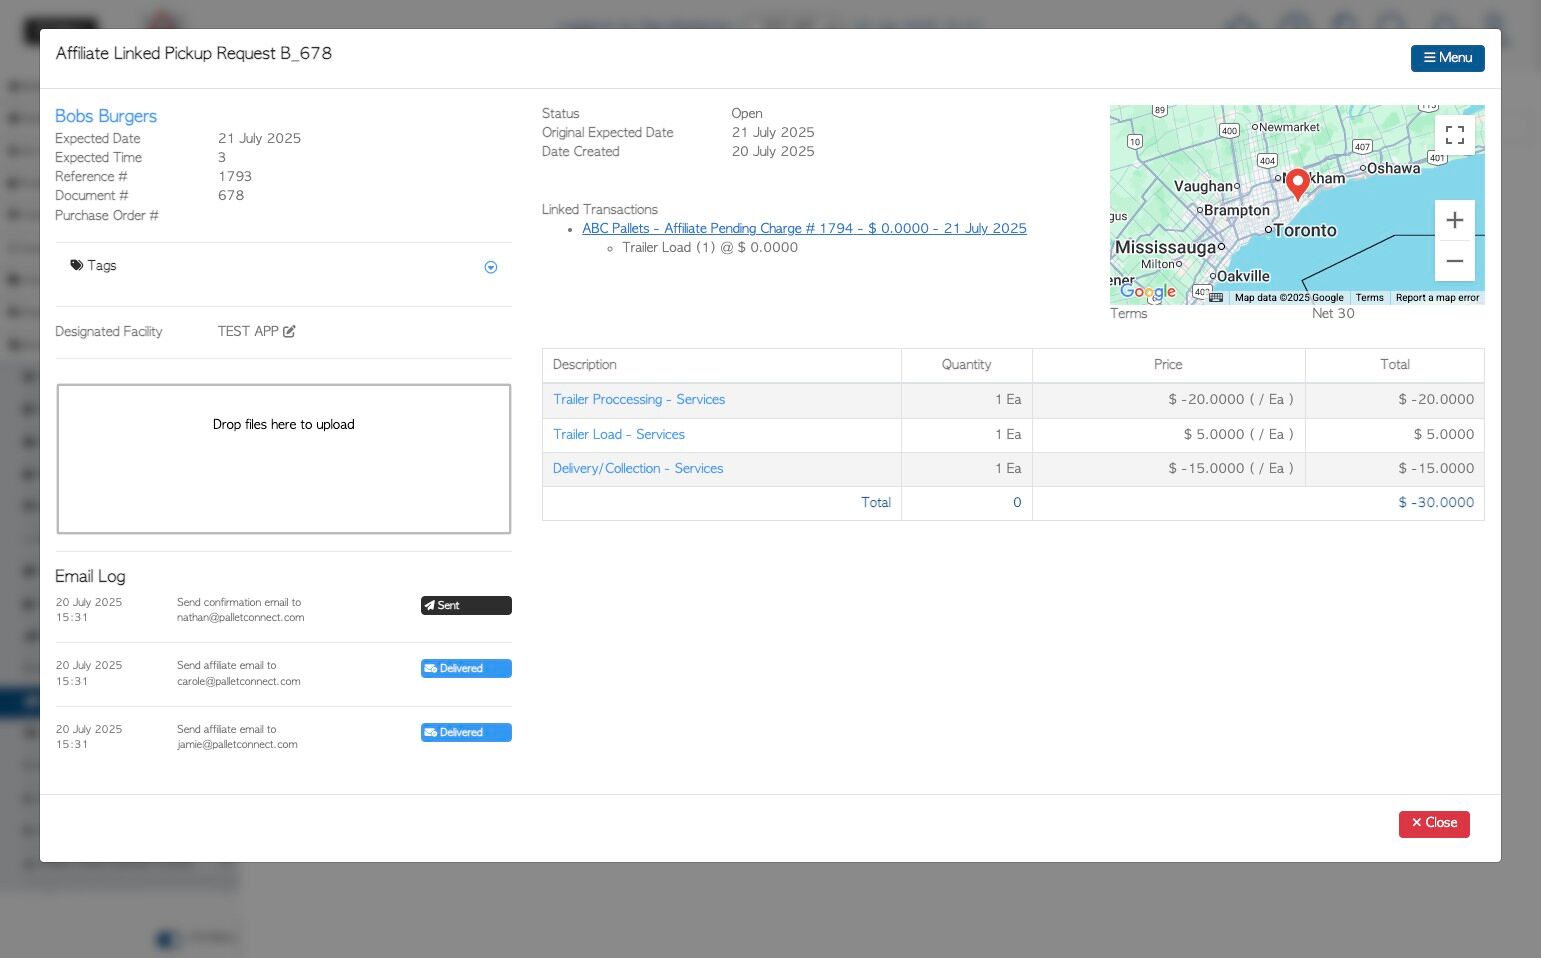This screenshot has height=958, width=1541.
Task: Click the jamie@palletconnect.com affiliate email entry
Action: pyautogui.click(x=237, y=737)
